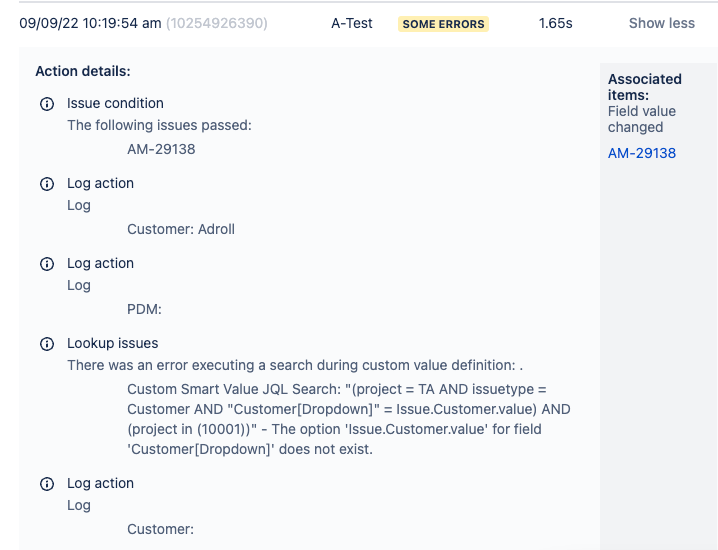Click the Lookup issues heading
Viewport: 718px width, 550px height.
pos(113,343)
